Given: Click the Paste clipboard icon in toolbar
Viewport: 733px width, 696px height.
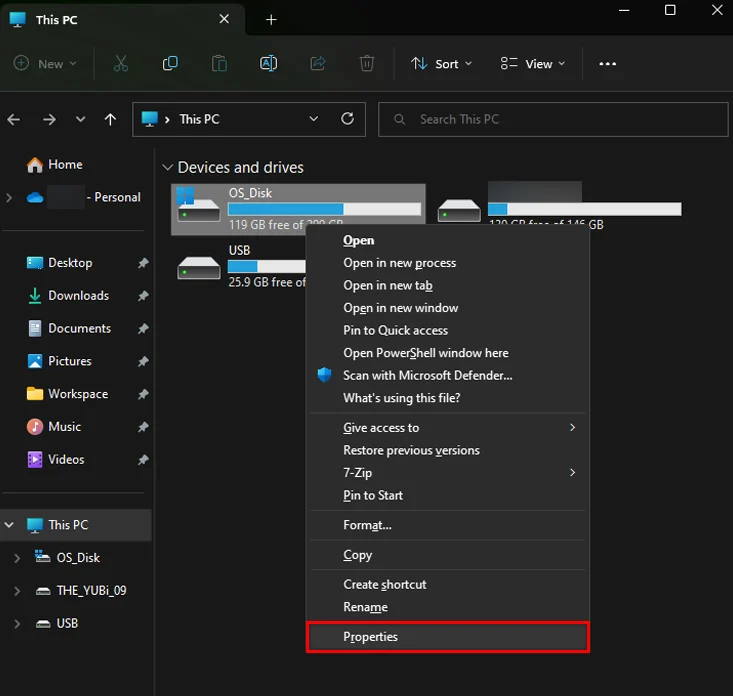Looking at the screenshot, I should pyautogui.click(x=219, y=64).
